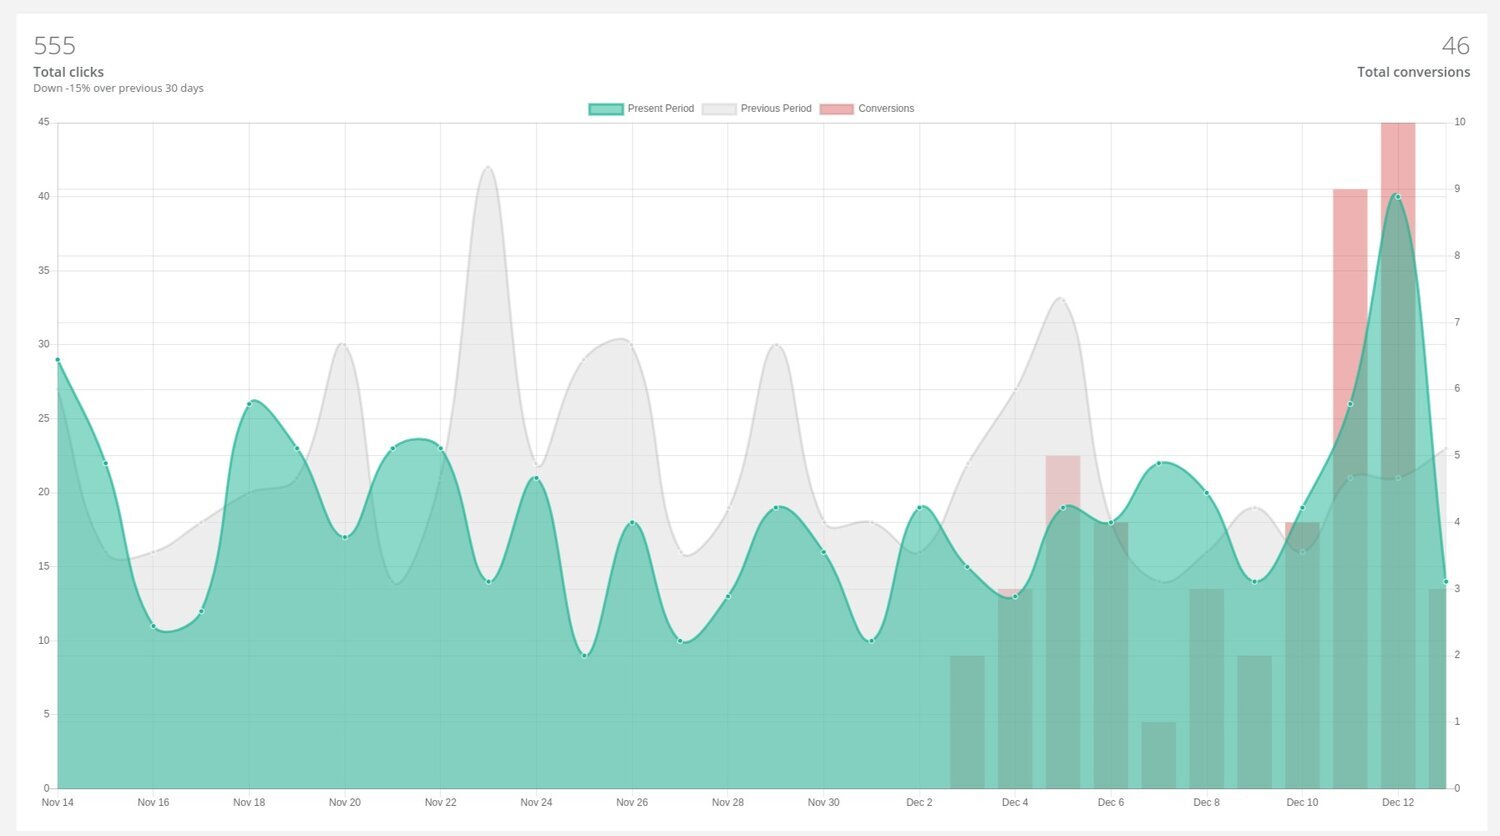Click the gray Previous Period legend swatch
Image resolution: width=1500 pixels, height=836 pixels.
719,109
